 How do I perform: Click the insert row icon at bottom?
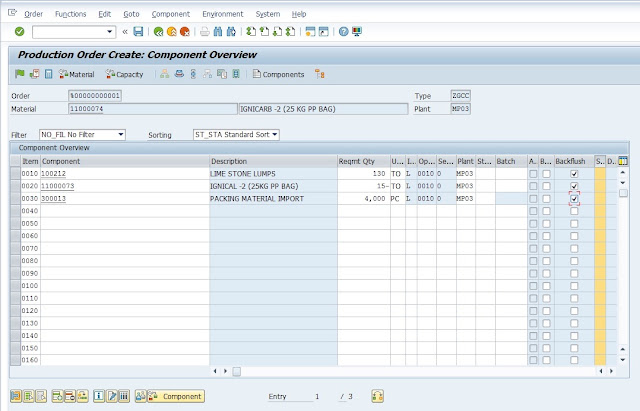coord(57,396)
